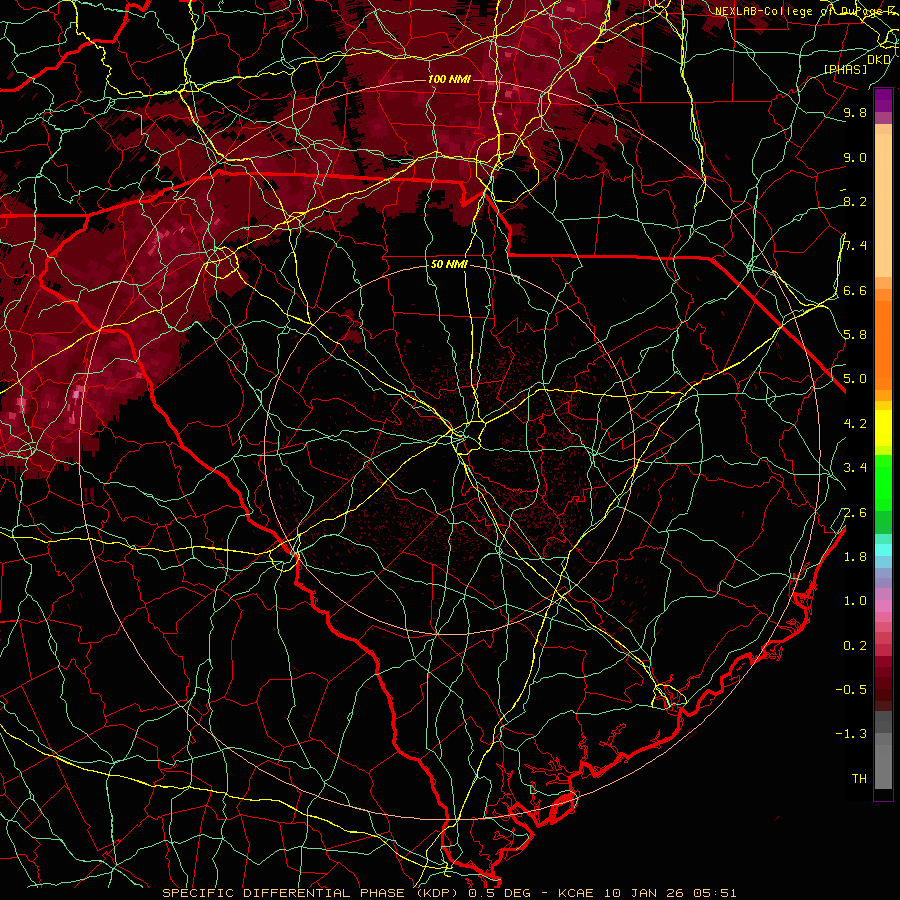Screen dimensions: 900x900
Task: Click the 9.8 value on color scale
Action: (x=855, y=112)
